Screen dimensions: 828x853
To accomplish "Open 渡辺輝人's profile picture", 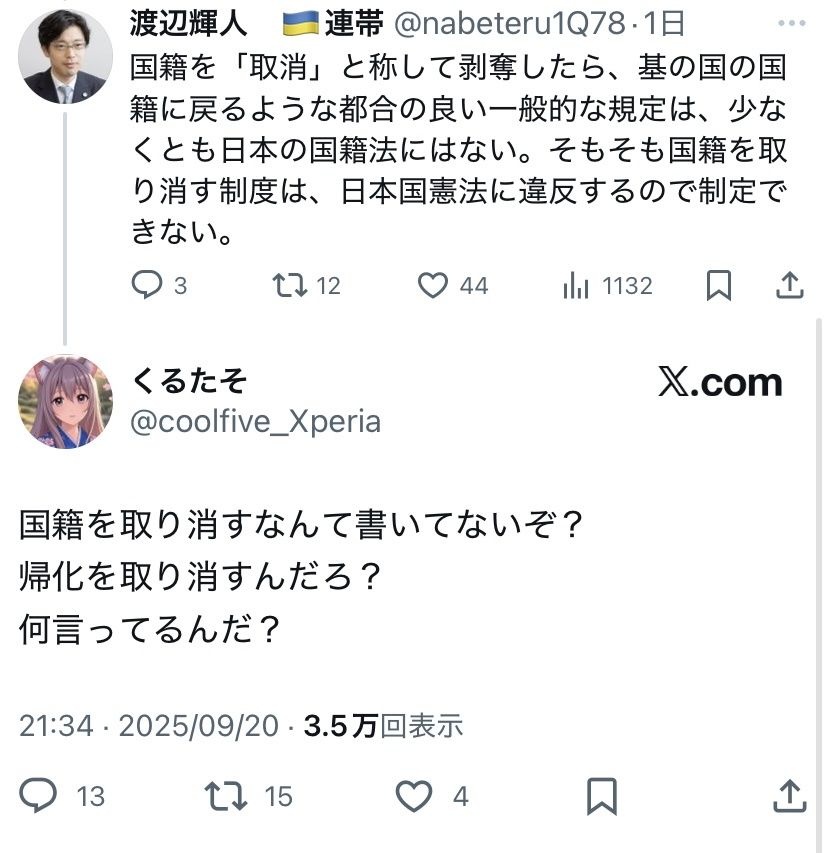I will point(65,57).
